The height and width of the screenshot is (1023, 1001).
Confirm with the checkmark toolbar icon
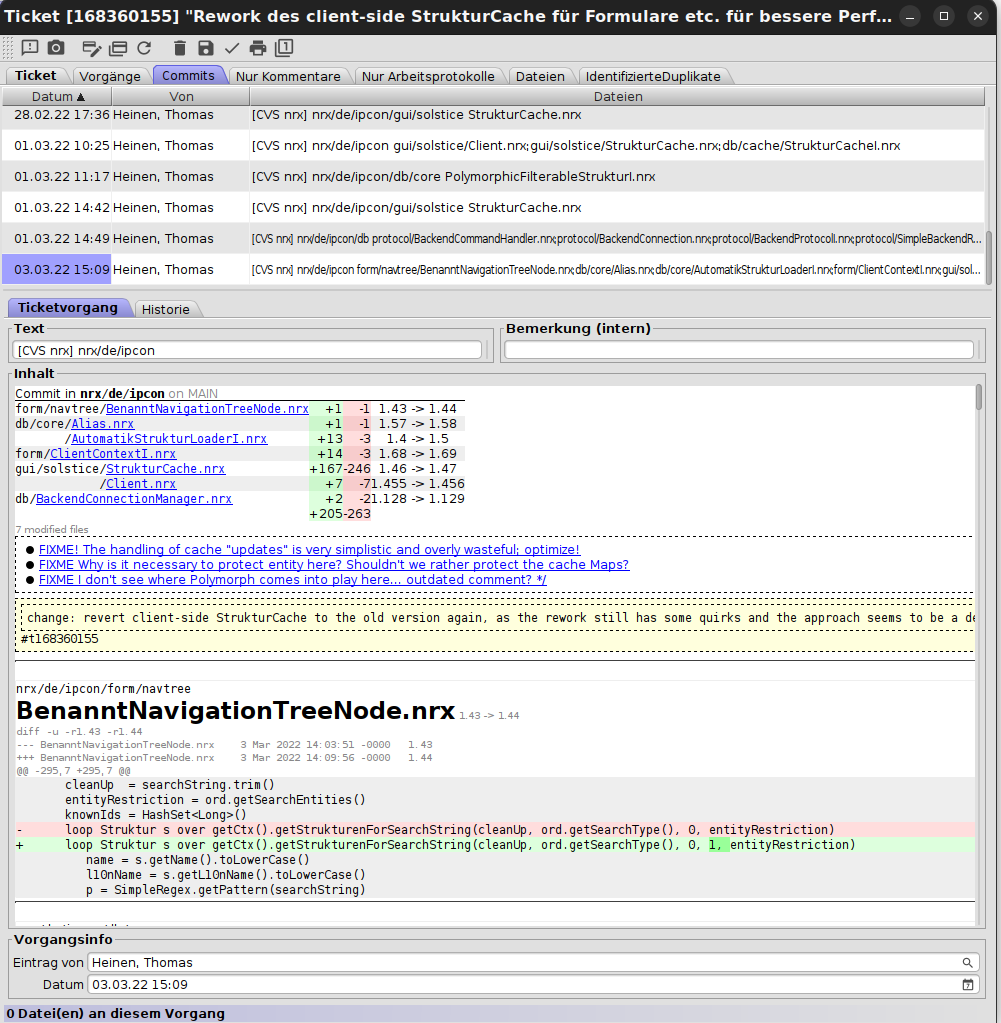point(231,47)
